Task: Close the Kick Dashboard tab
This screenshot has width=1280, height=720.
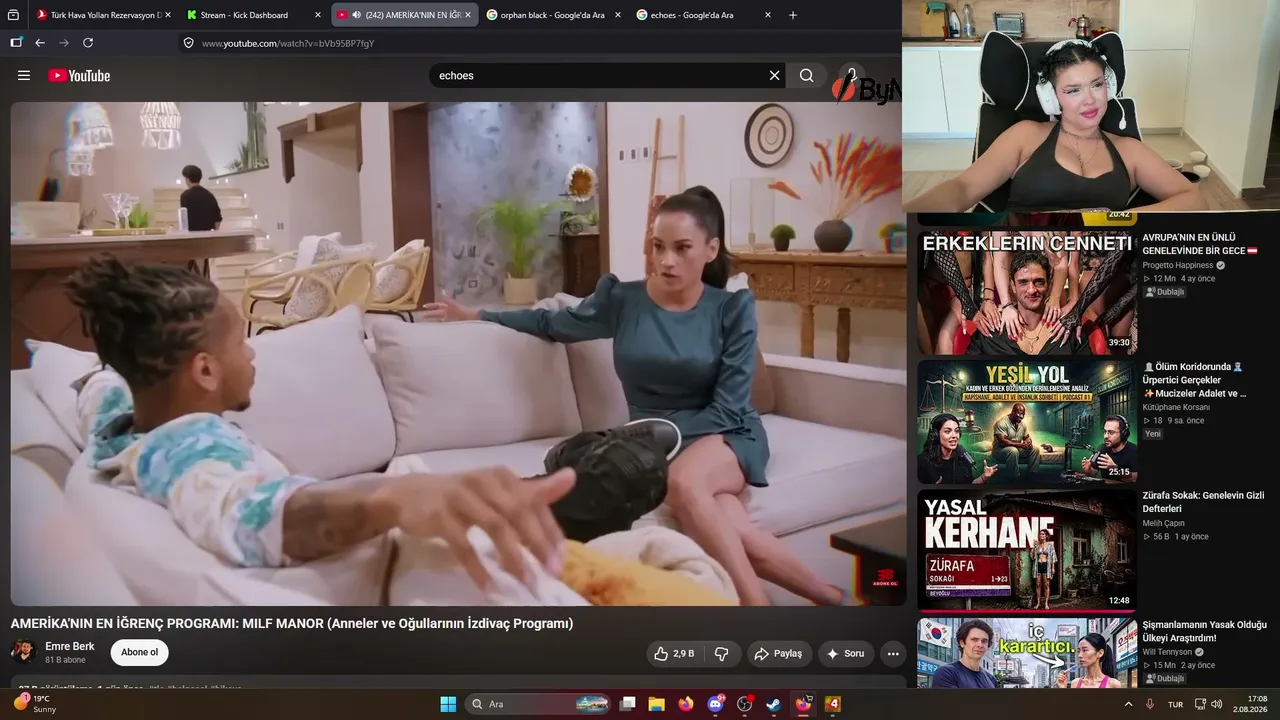Action: (317, 15)
